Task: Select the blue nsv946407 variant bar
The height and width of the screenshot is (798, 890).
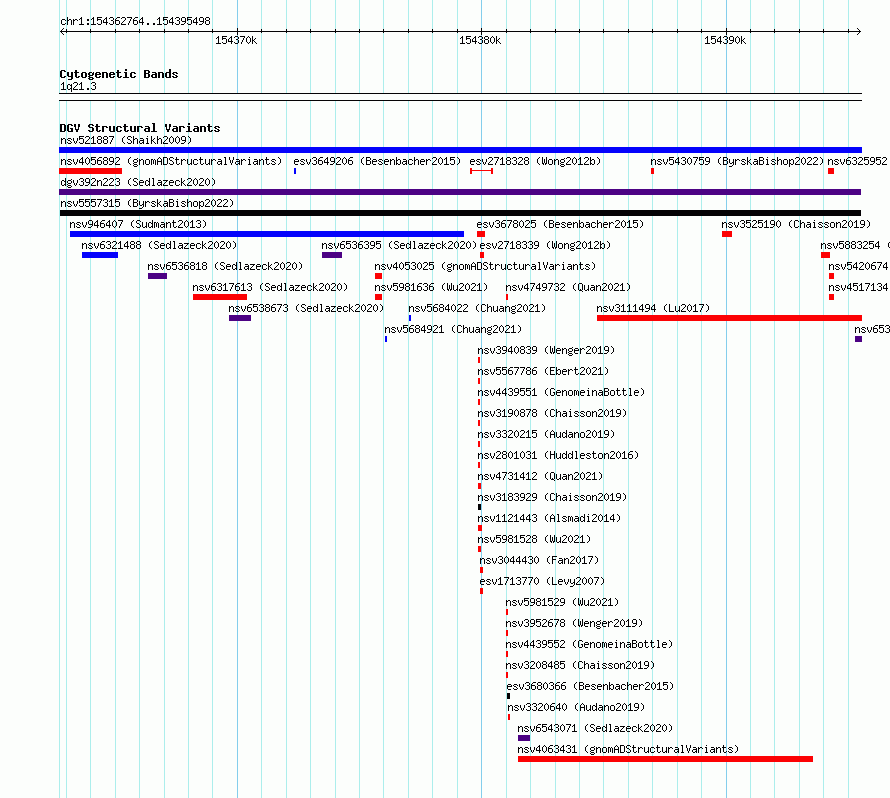Action: [267, 234]
